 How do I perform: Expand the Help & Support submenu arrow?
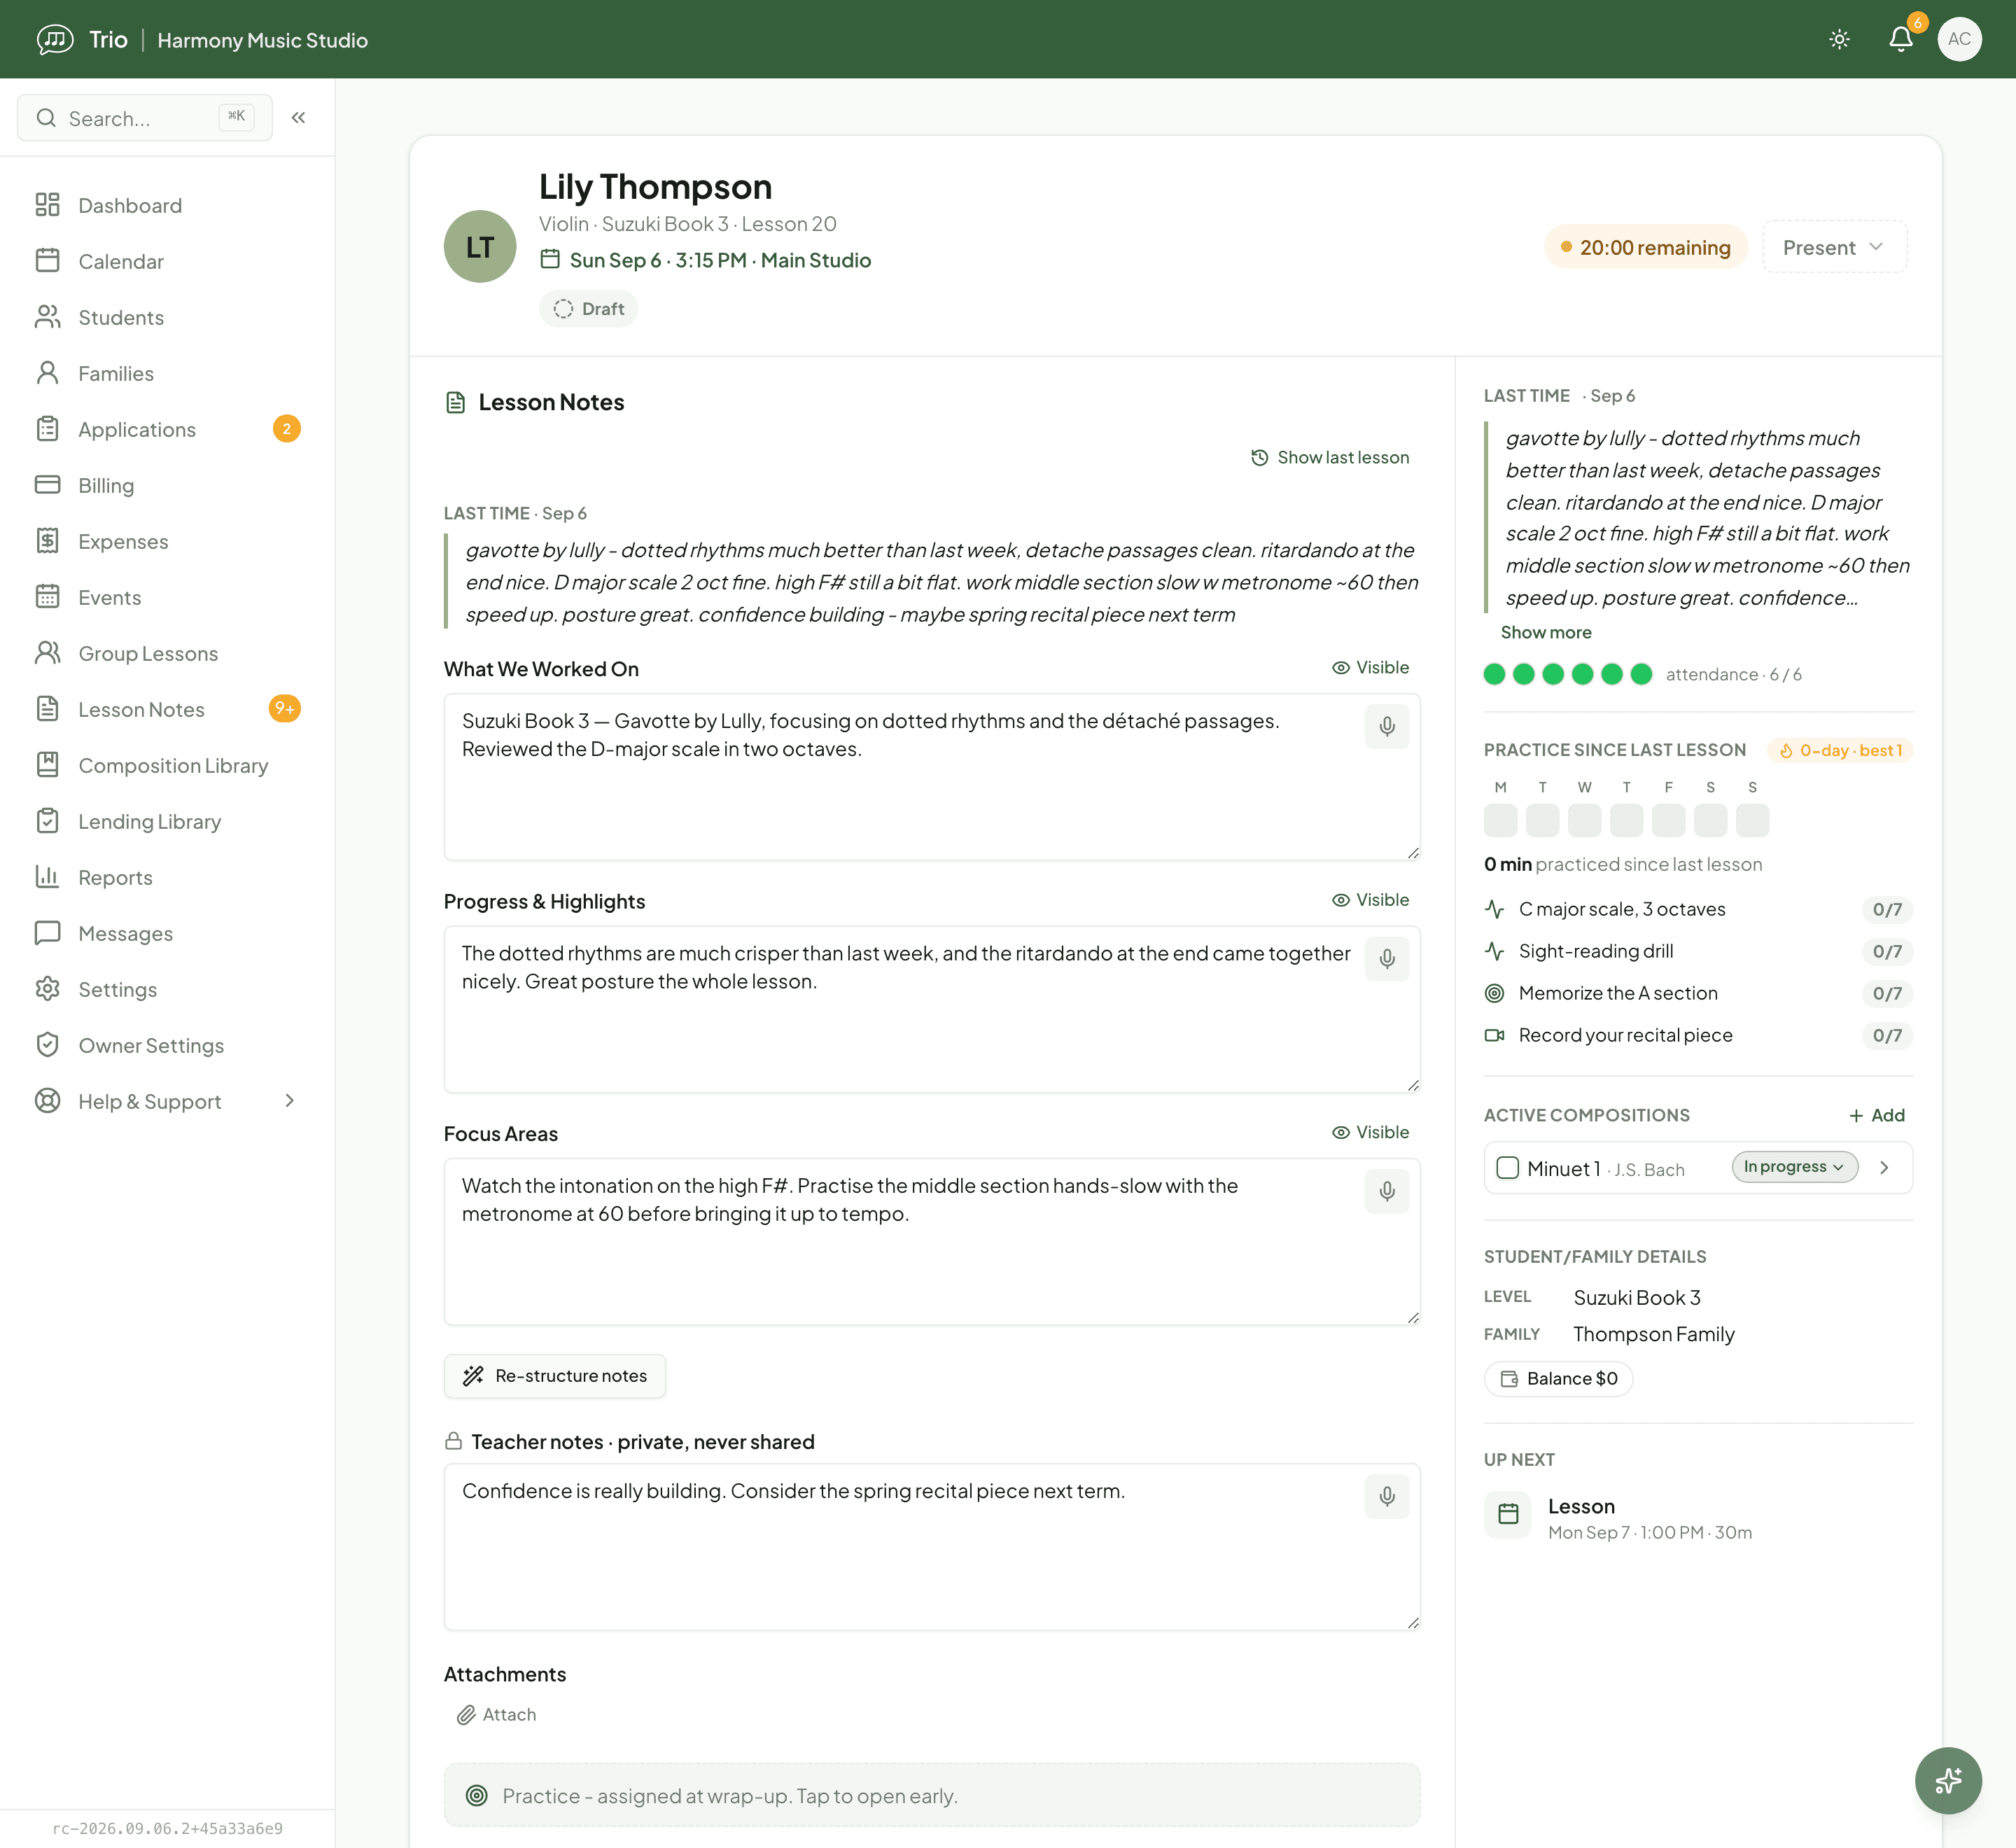coord(289,1101)
